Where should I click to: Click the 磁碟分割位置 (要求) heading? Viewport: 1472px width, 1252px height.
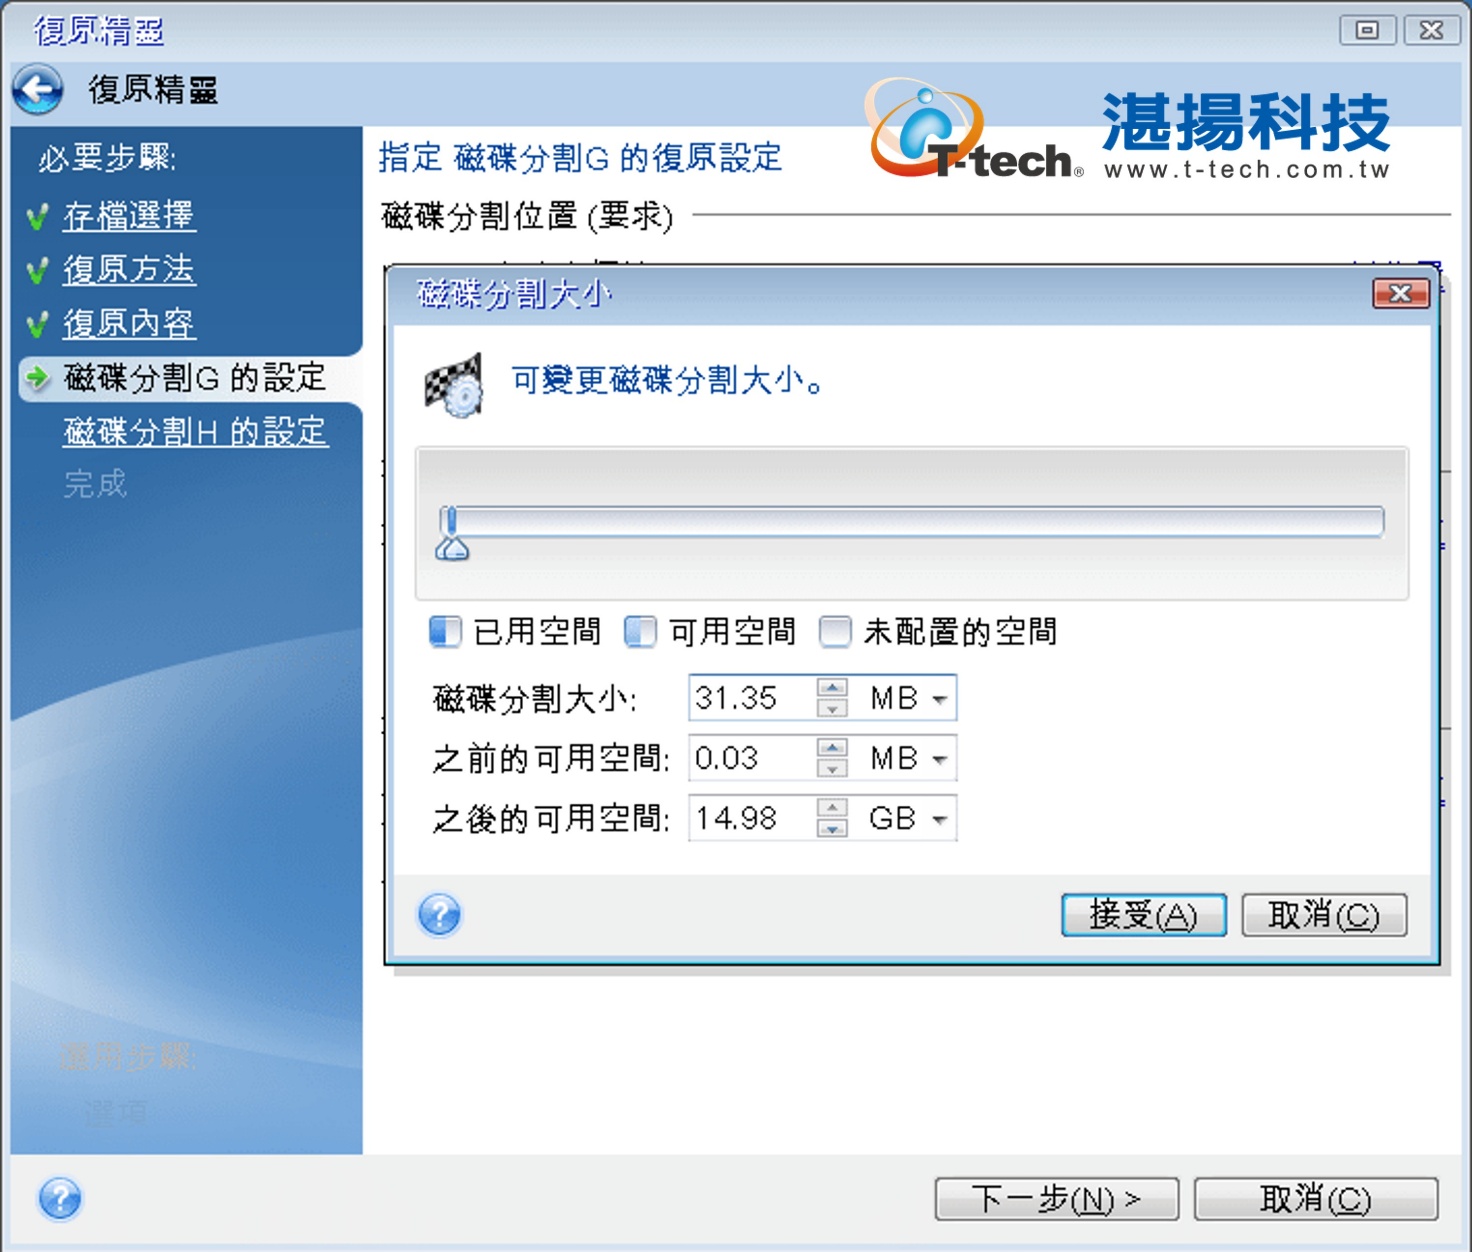pyautogui.click(x=527, y=216)
